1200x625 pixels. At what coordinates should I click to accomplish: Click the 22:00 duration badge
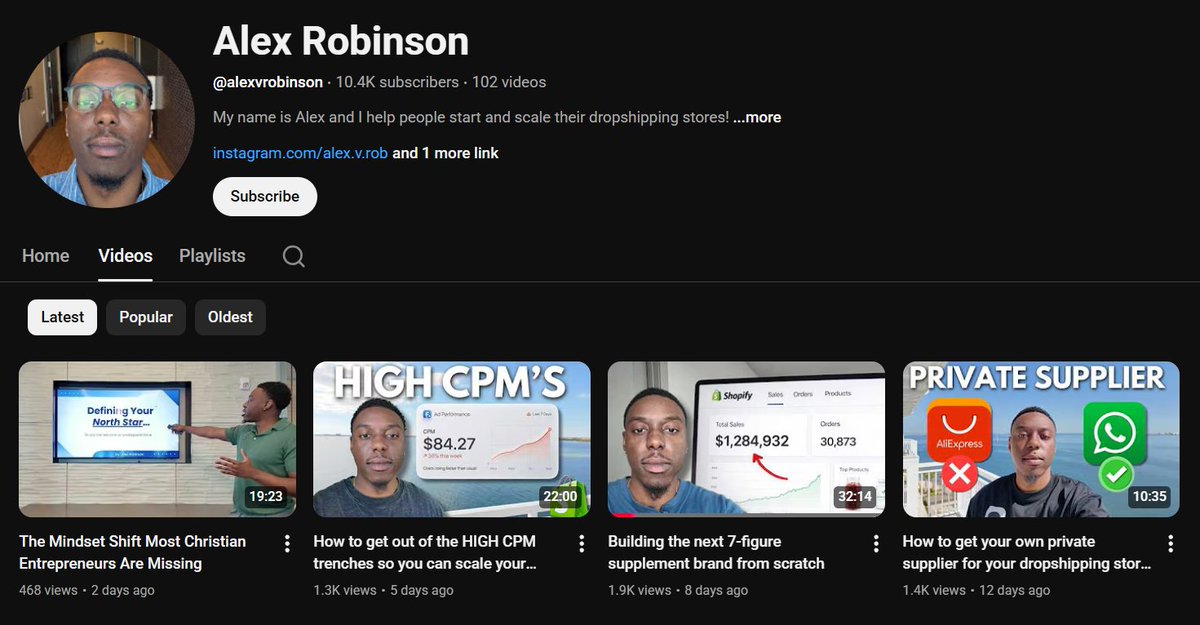click(x=560, y=496)
